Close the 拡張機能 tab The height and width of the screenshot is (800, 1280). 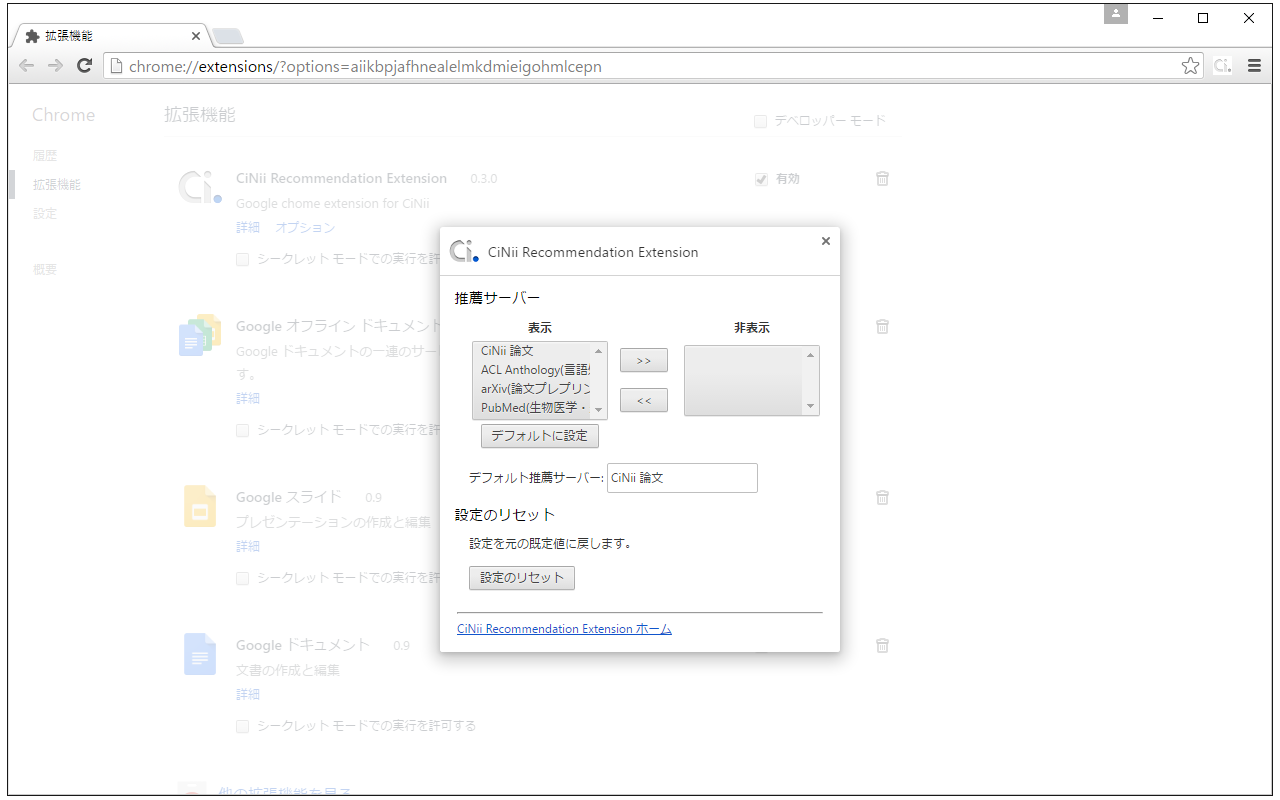point(195,36)
